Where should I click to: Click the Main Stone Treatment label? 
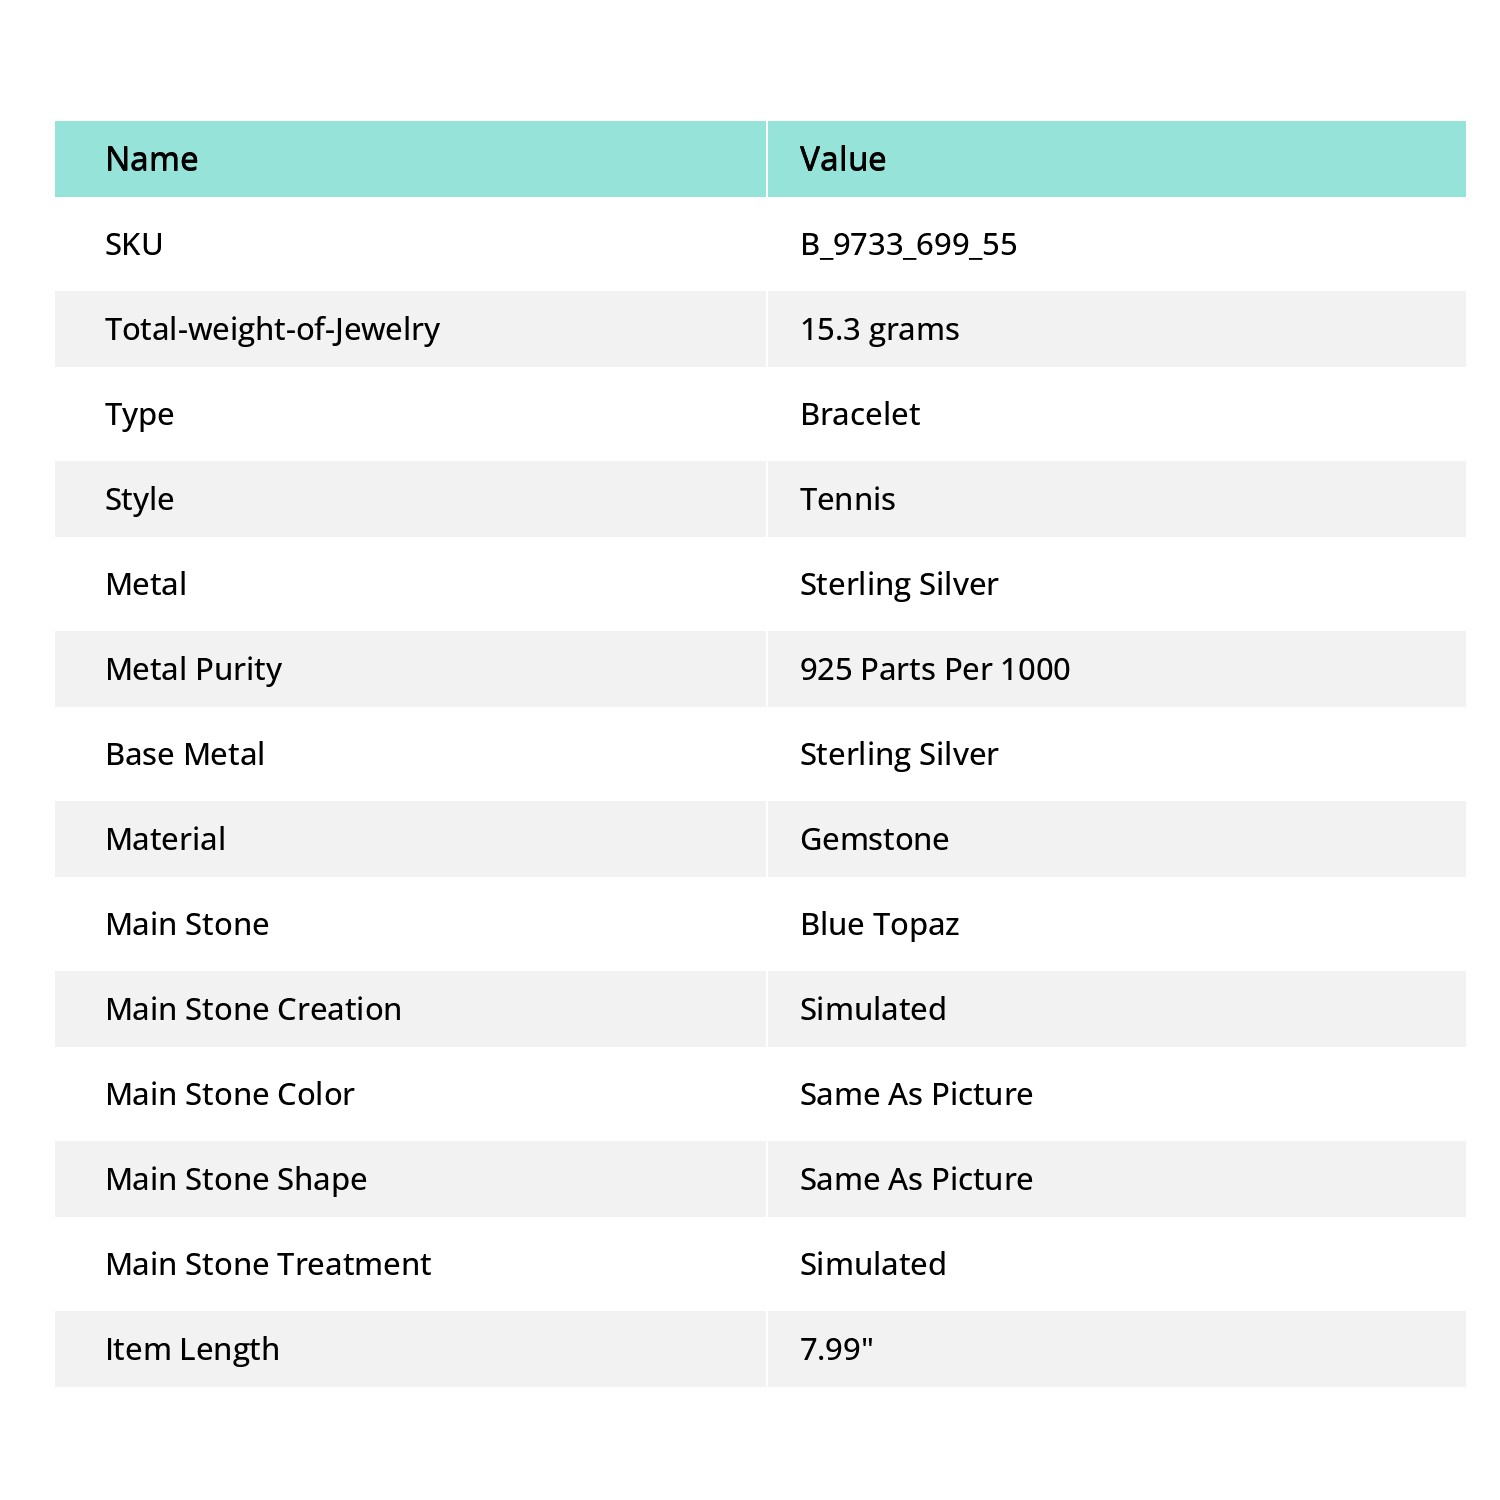[x=268, y=1264]
